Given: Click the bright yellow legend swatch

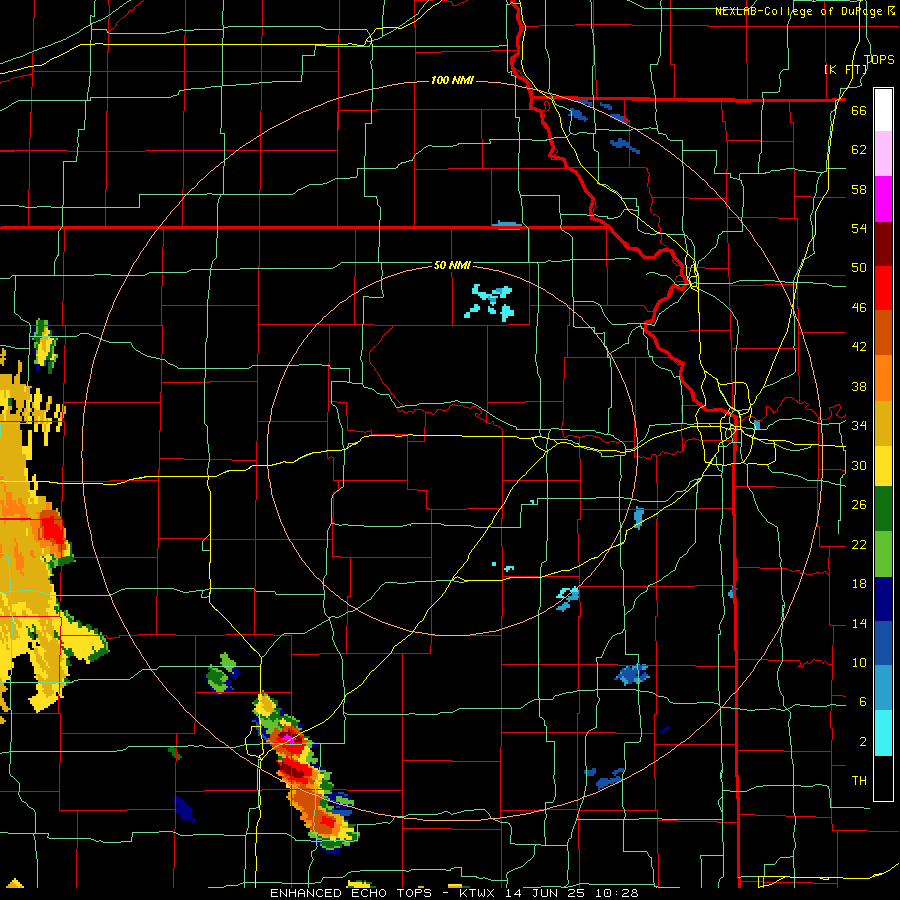Looking at the screenshot, I should click(x=883, y=466).
